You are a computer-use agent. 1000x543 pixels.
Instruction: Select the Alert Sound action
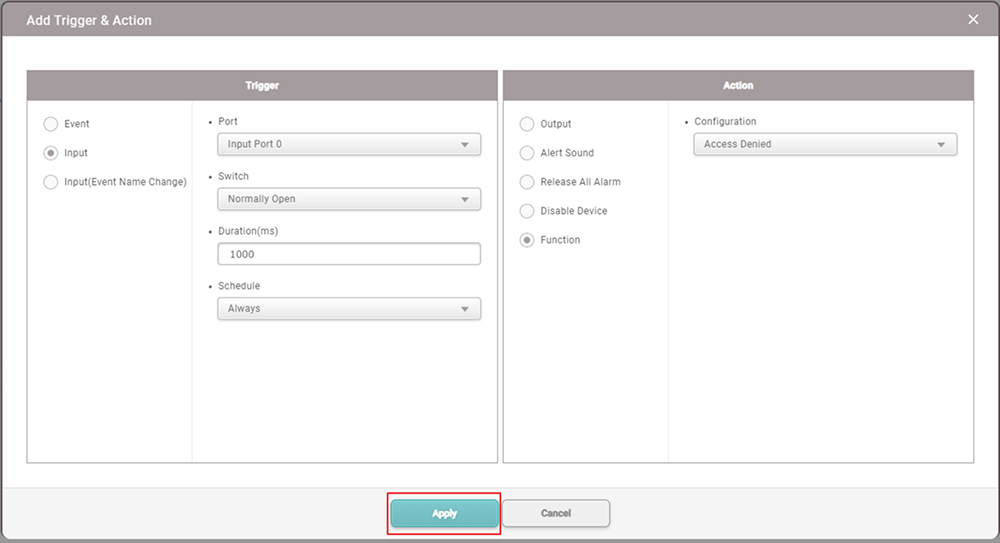(x=527, y=153)
